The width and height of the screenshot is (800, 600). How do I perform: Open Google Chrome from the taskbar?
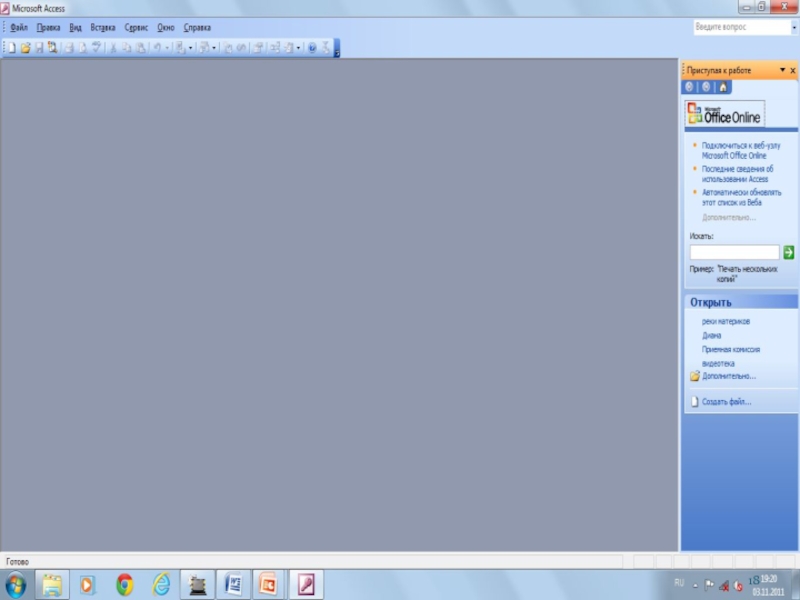coord(124,584)
